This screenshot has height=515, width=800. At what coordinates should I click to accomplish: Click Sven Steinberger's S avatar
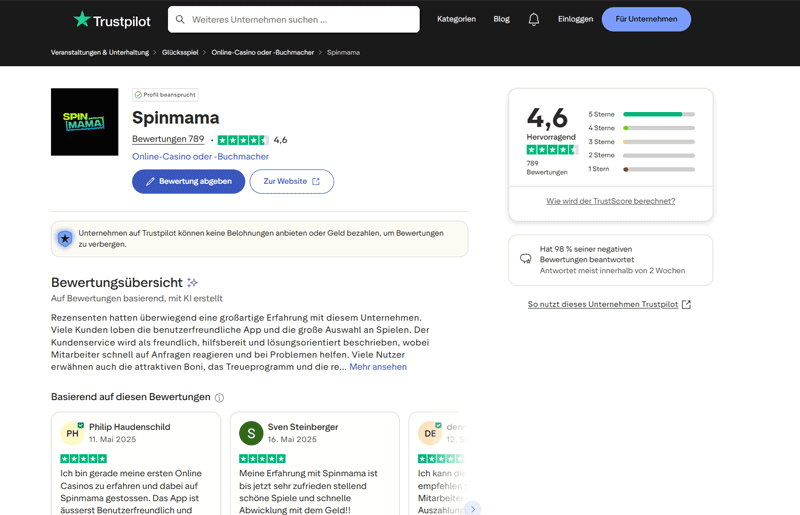pos(251,433)
